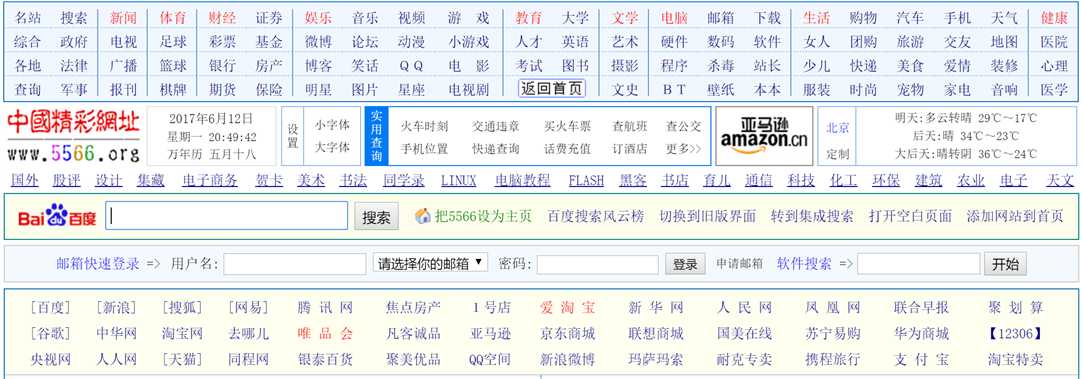The image size is (1083, 379).
Task: Open the [新浪] site link
Action: (x=116, y=307)
